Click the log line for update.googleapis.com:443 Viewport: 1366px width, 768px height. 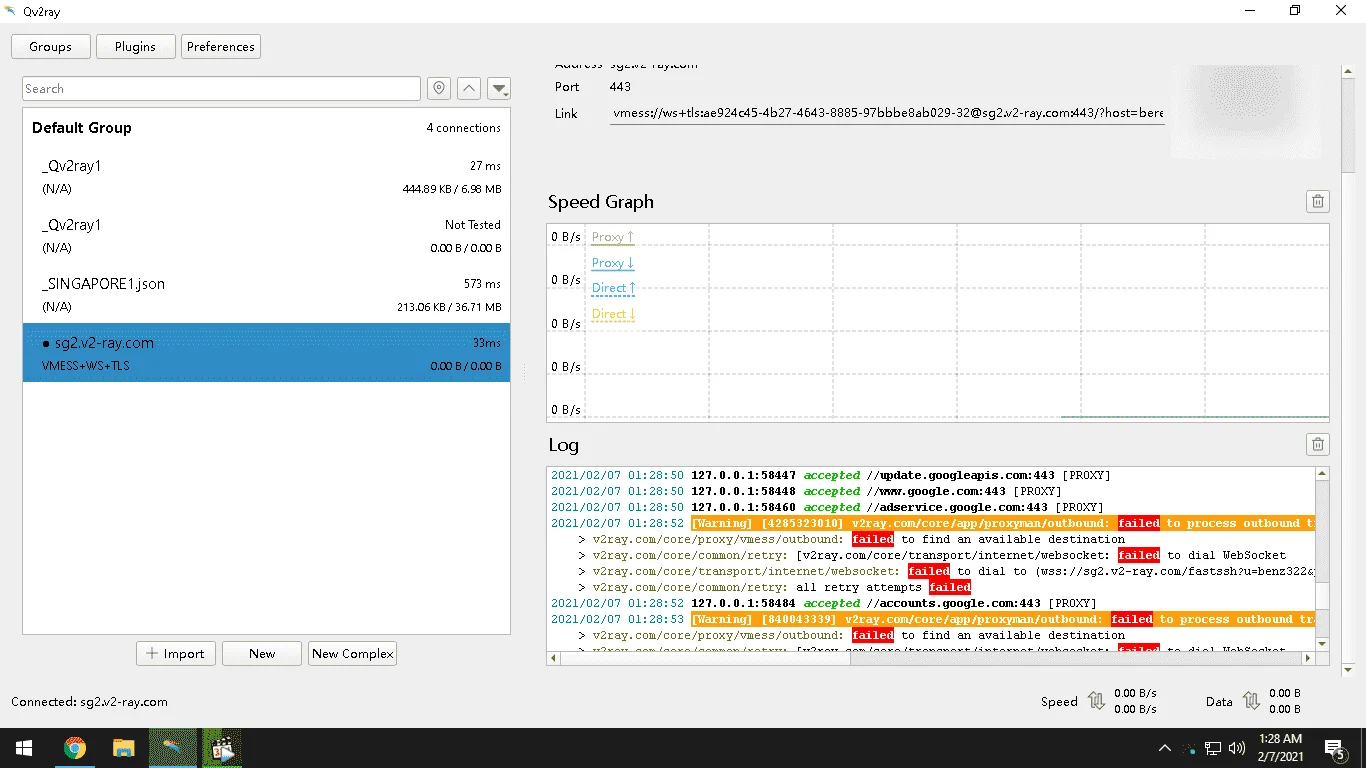pyautogui.click(x=830, y=475)
